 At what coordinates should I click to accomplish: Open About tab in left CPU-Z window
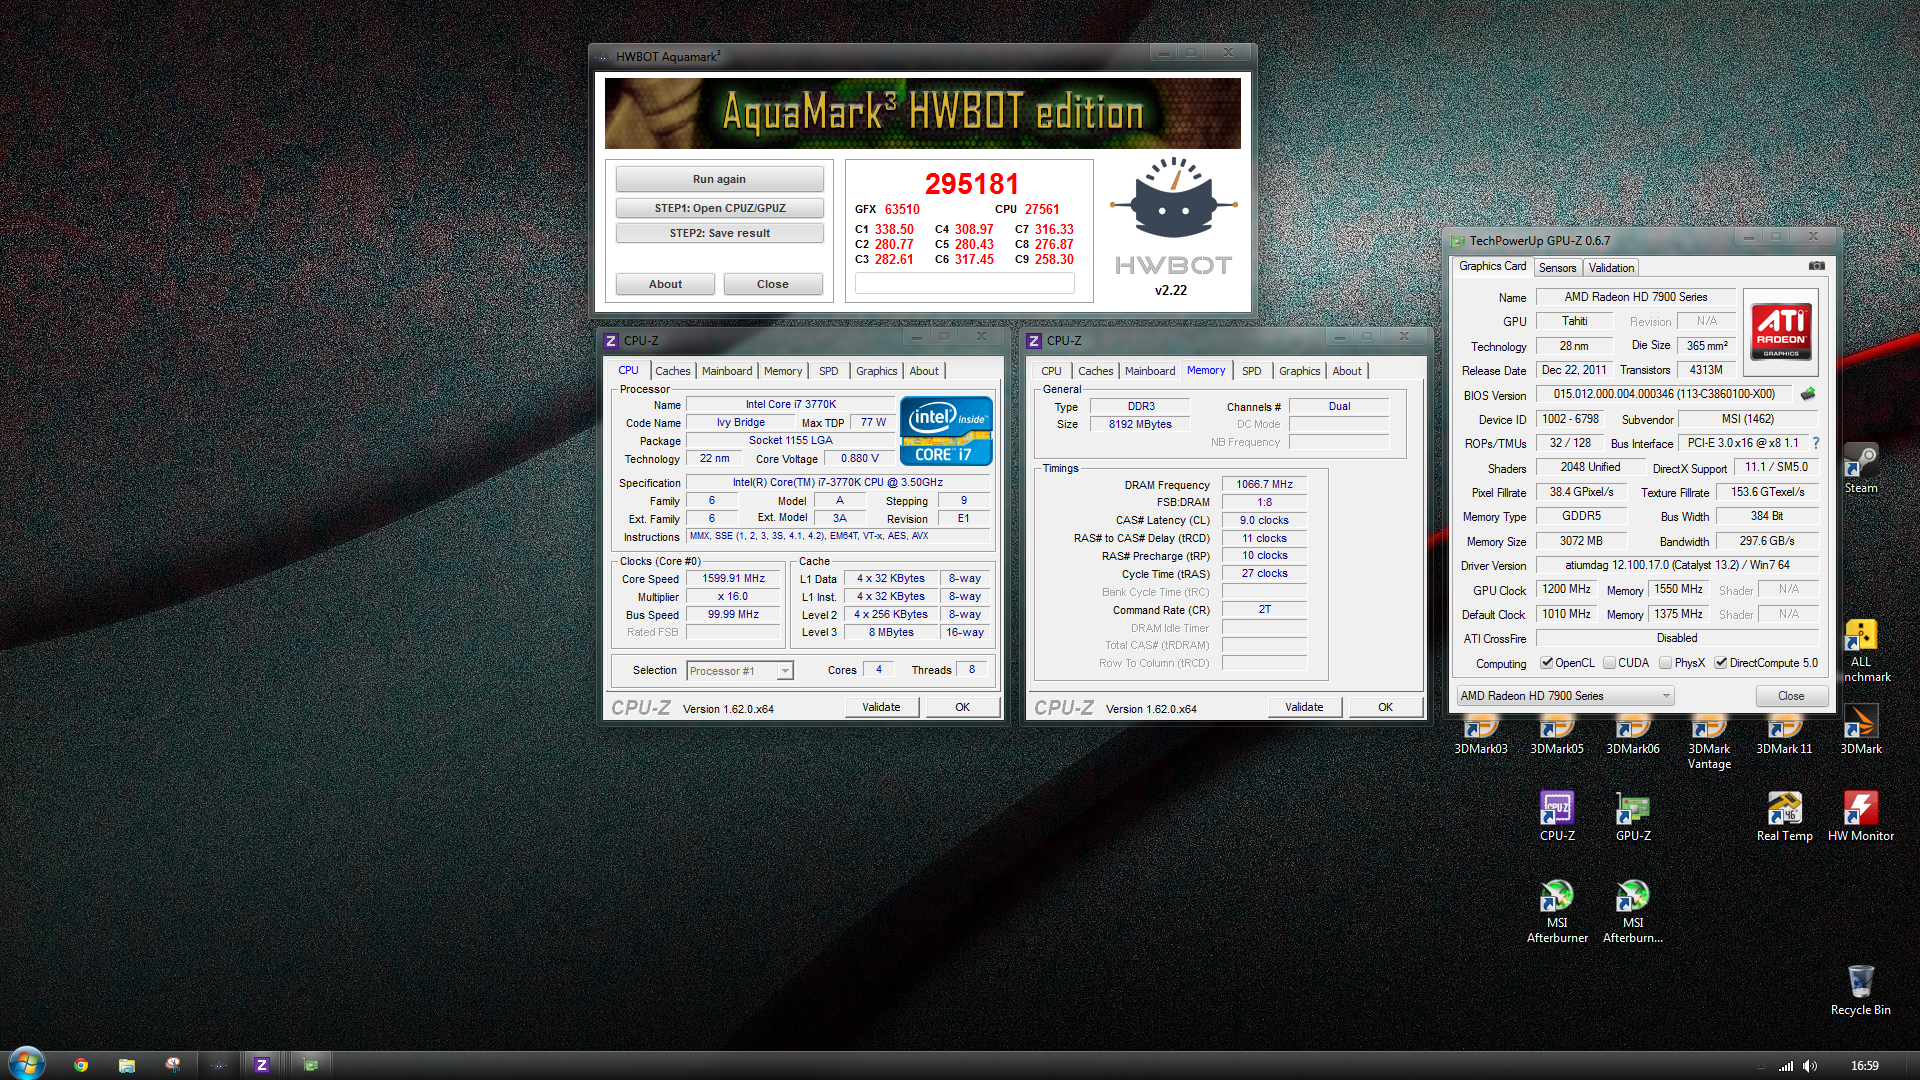(924, 371)
